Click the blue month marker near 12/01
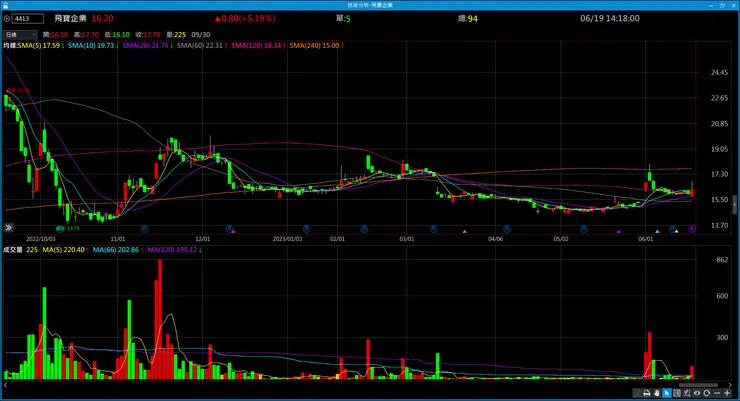The image size is (740, 401). [x=229, y=229]
